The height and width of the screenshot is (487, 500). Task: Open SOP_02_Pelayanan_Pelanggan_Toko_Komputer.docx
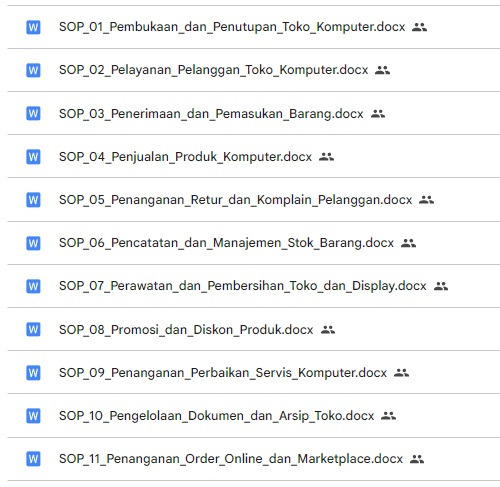click(x=214, y=70)
